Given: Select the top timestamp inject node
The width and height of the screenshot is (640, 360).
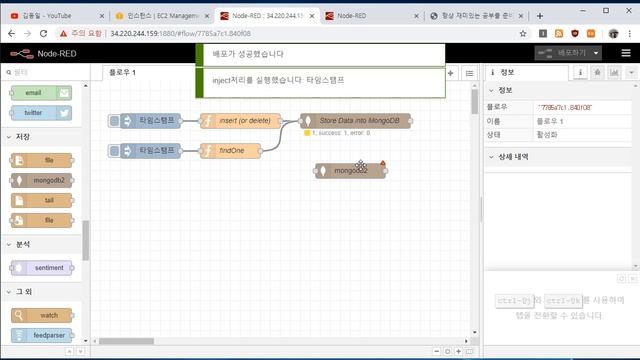Looking at the screenshot, I should (151, 121).
